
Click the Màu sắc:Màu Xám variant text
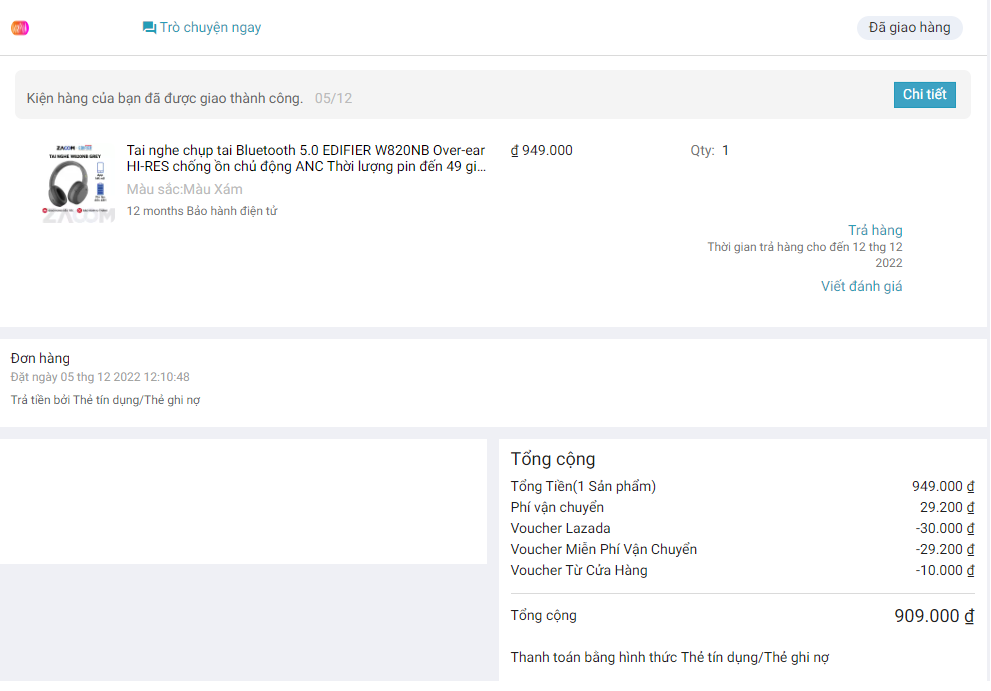tap(185, 189)
